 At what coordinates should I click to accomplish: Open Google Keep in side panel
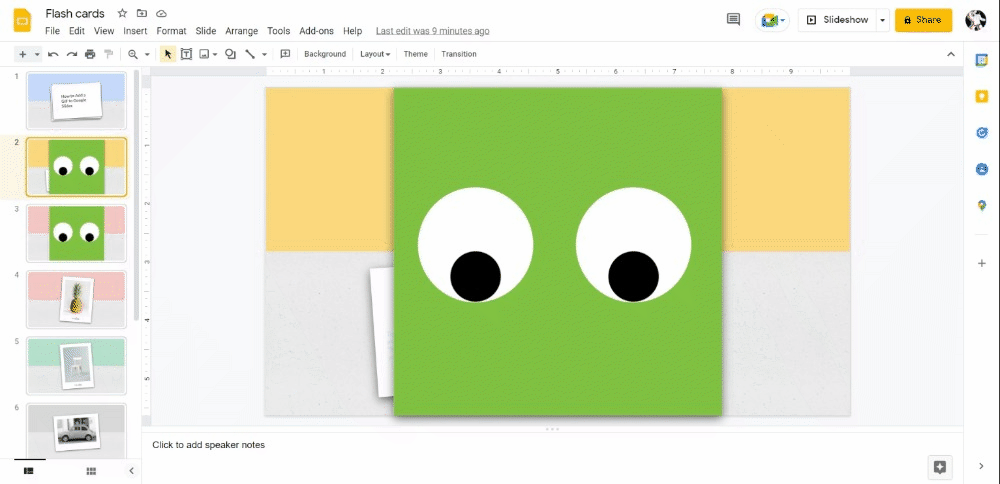point(982,96)
